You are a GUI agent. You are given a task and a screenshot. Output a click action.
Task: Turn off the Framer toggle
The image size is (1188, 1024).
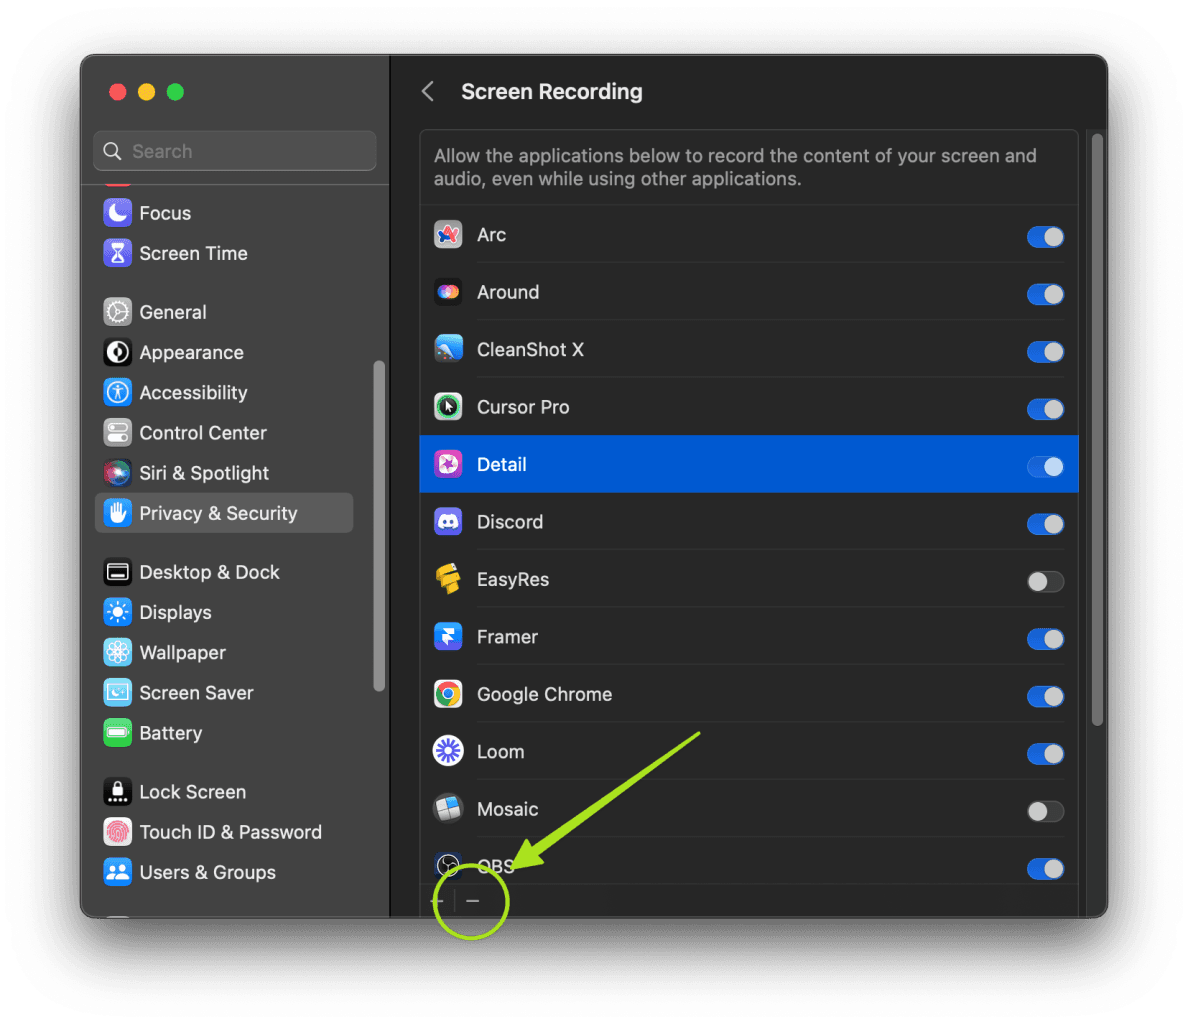(x=1045, y=639)
